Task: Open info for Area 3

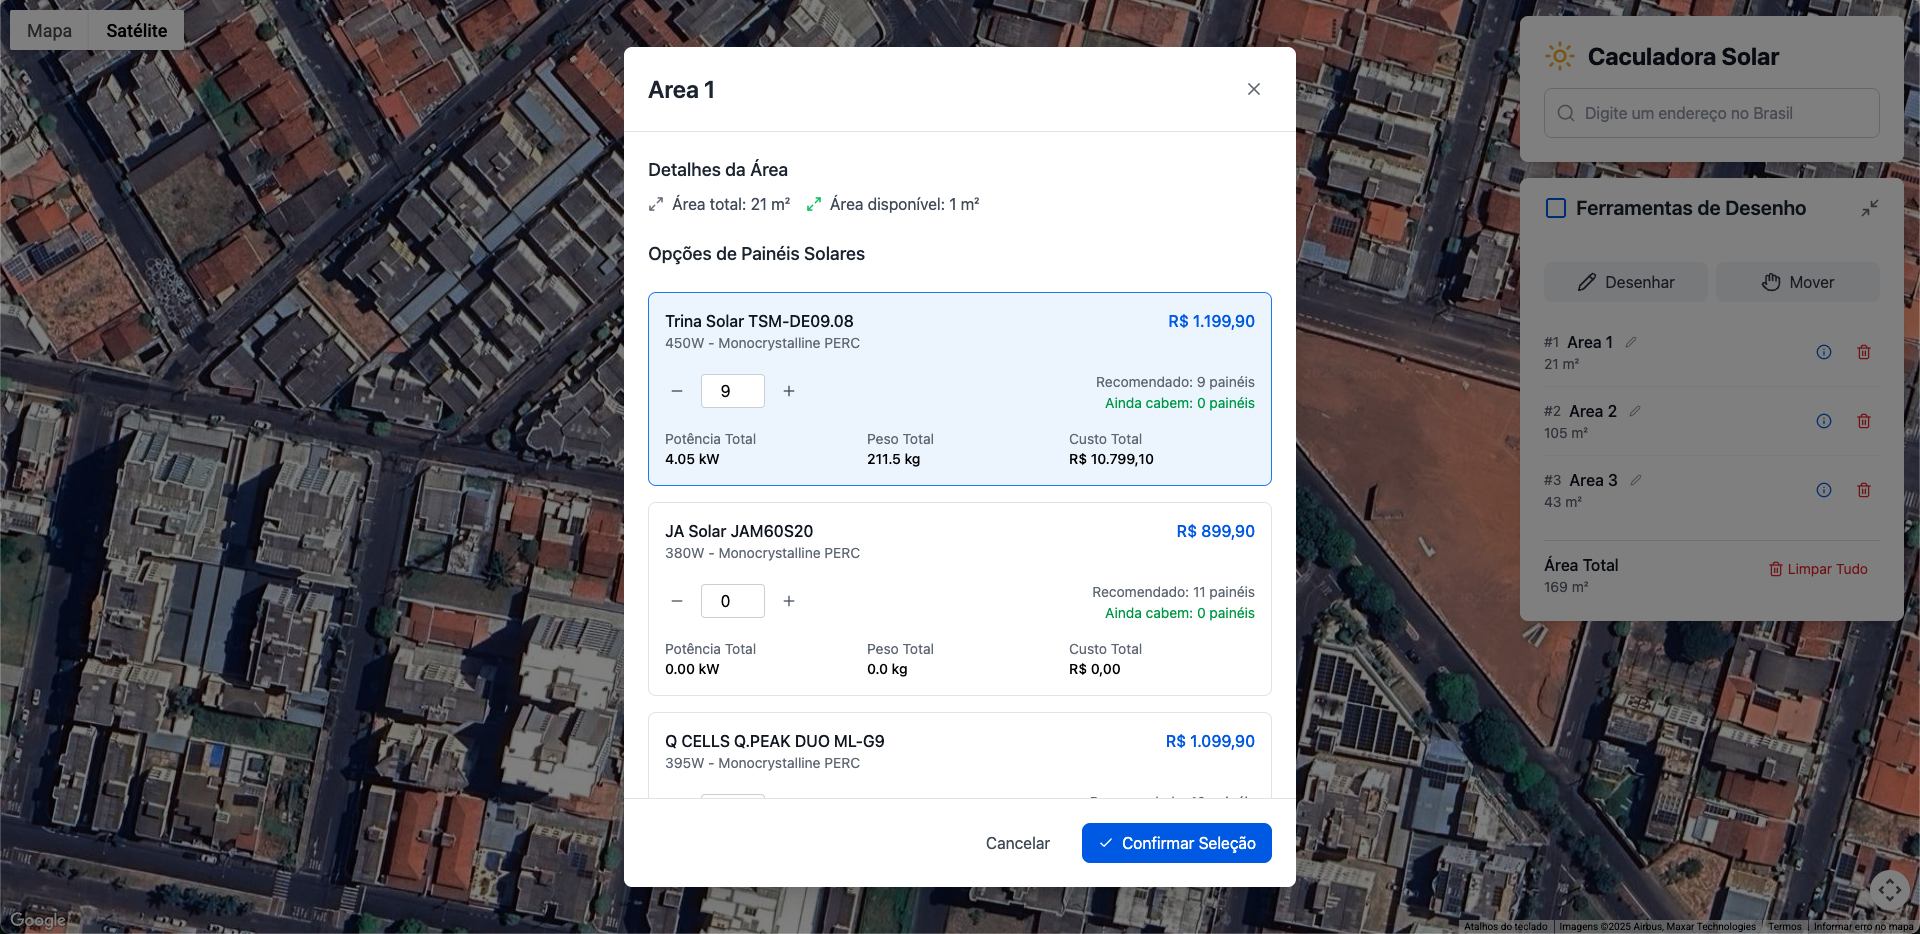Action: 1824,490
